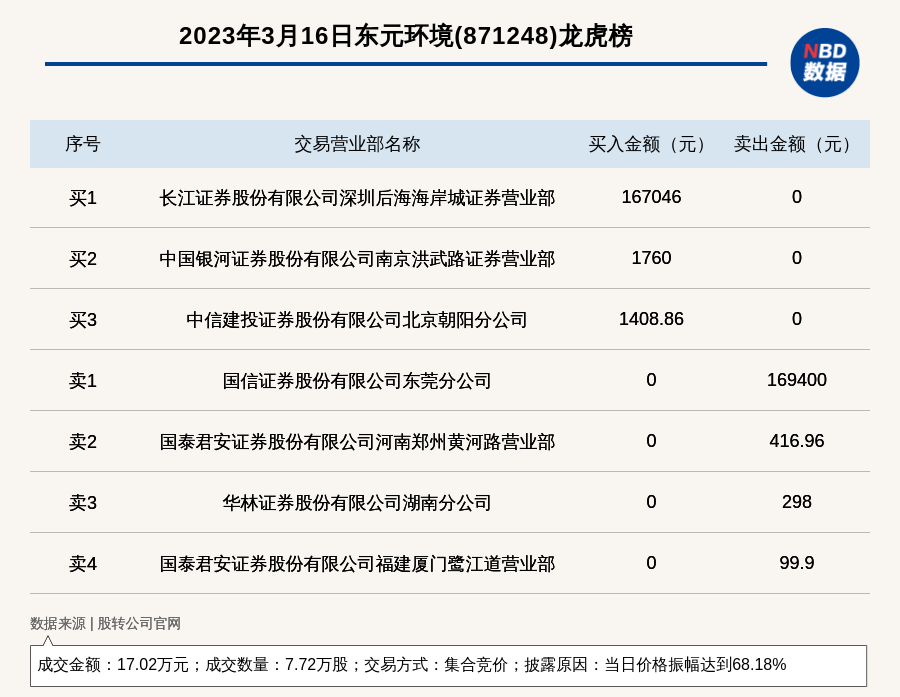The height and width of the screenshot is (697, 900).
Task: Click the buy amount 1408.86
Action: (x=651, y=319)
